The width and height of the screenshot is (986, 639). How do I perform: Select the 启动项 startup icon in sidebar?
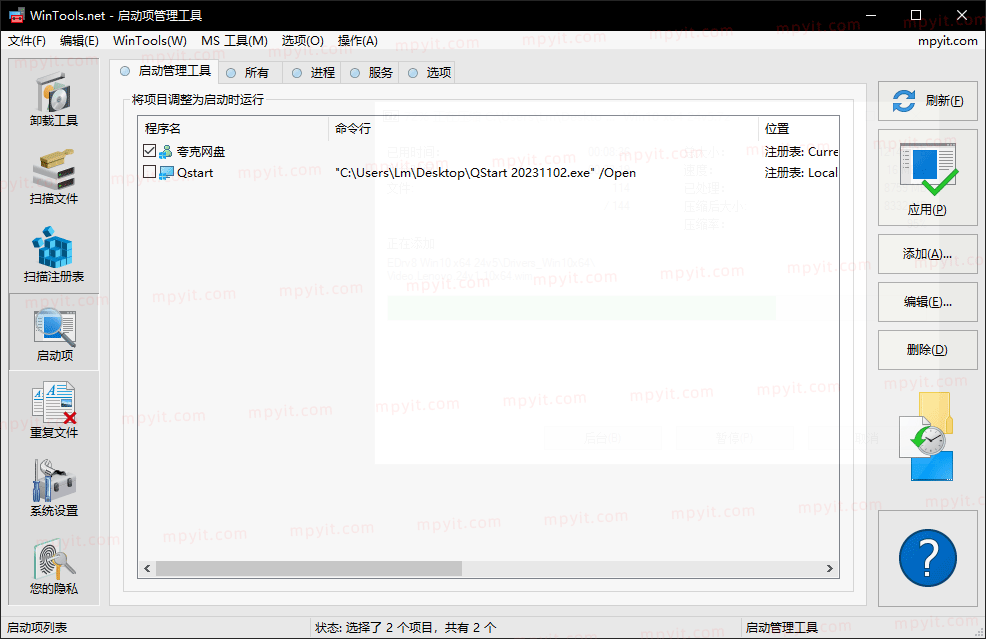click(54, 332)
